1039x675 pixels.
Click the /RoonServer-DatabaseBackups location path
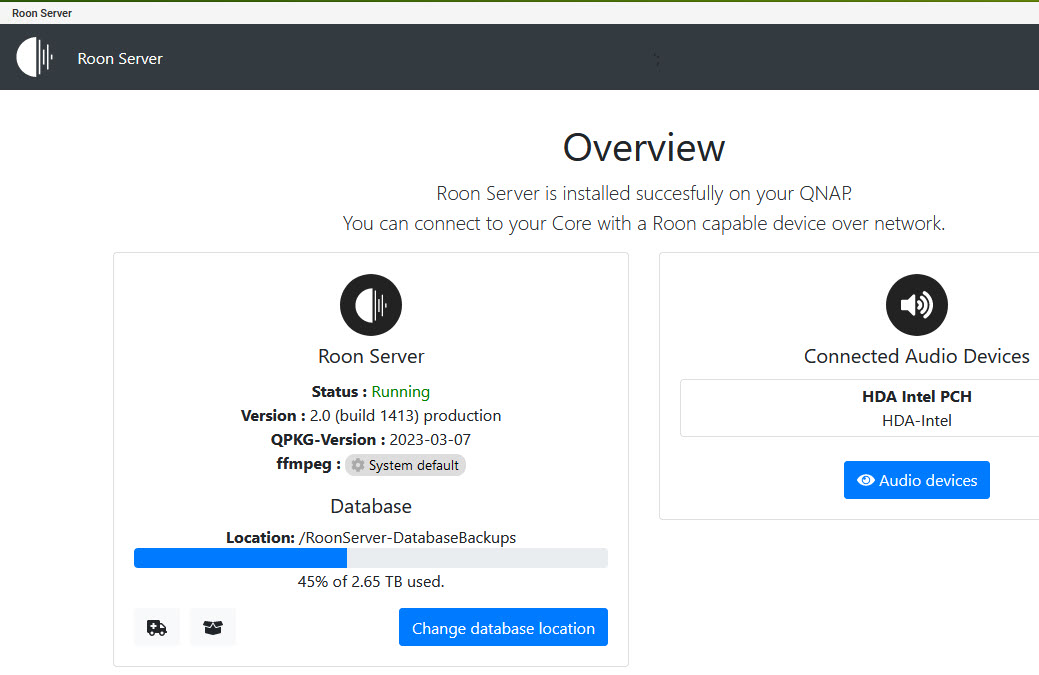tap(408, 538)
